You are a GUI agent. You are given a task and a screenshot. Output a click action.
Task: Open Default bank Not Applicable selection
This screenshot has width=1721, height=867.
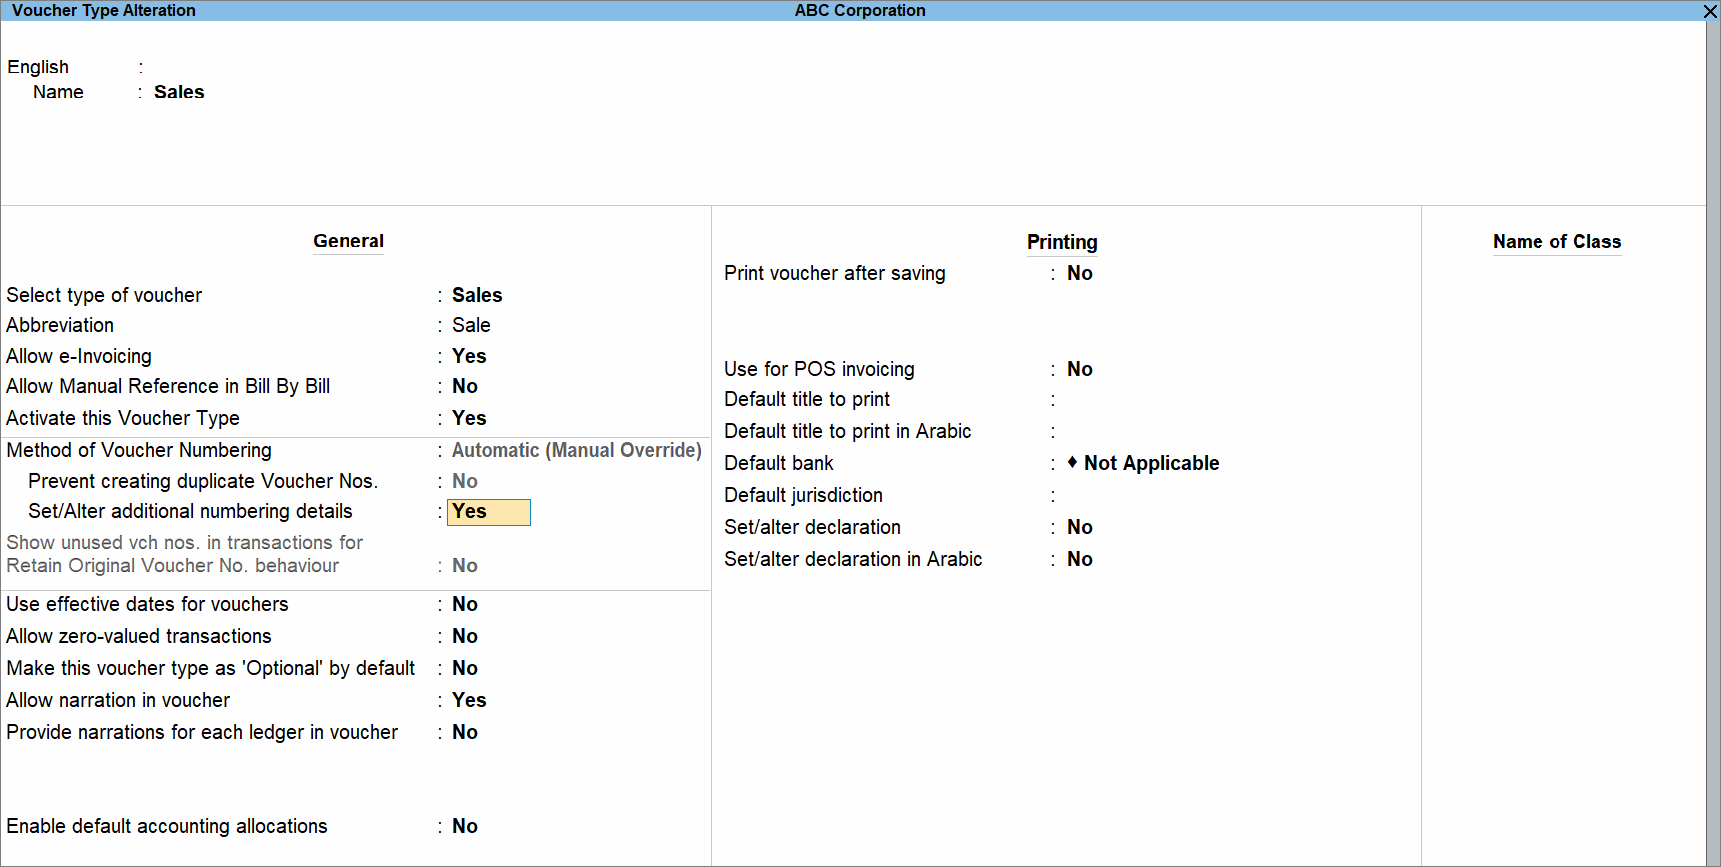[x=1144, y=463]
